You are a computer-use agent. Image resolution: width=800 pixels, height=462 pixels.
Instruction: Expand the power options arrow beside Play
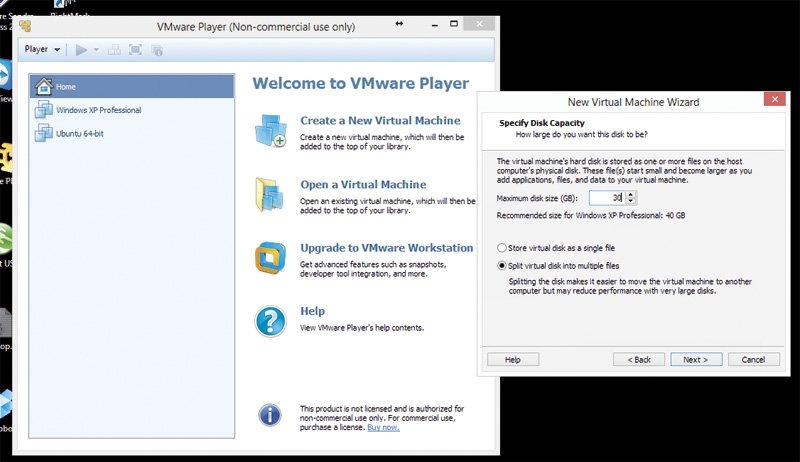(96, 50)
